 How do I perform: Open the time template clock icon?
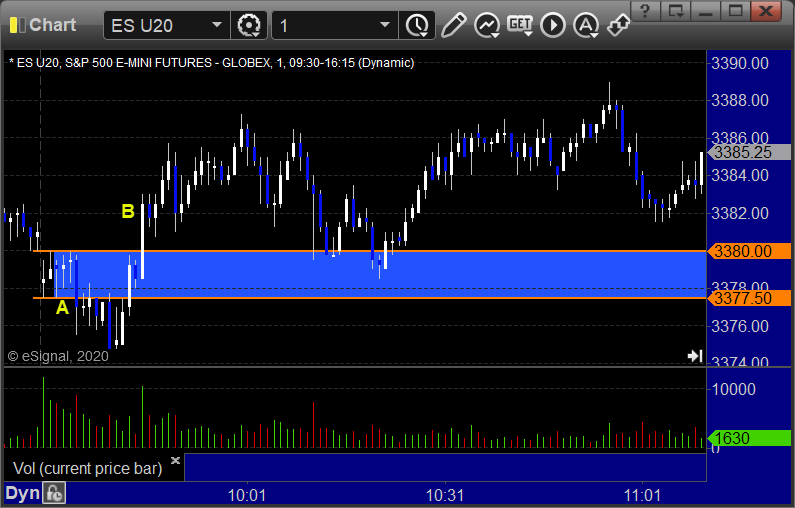pyautogui.click(x=417, y=25)
